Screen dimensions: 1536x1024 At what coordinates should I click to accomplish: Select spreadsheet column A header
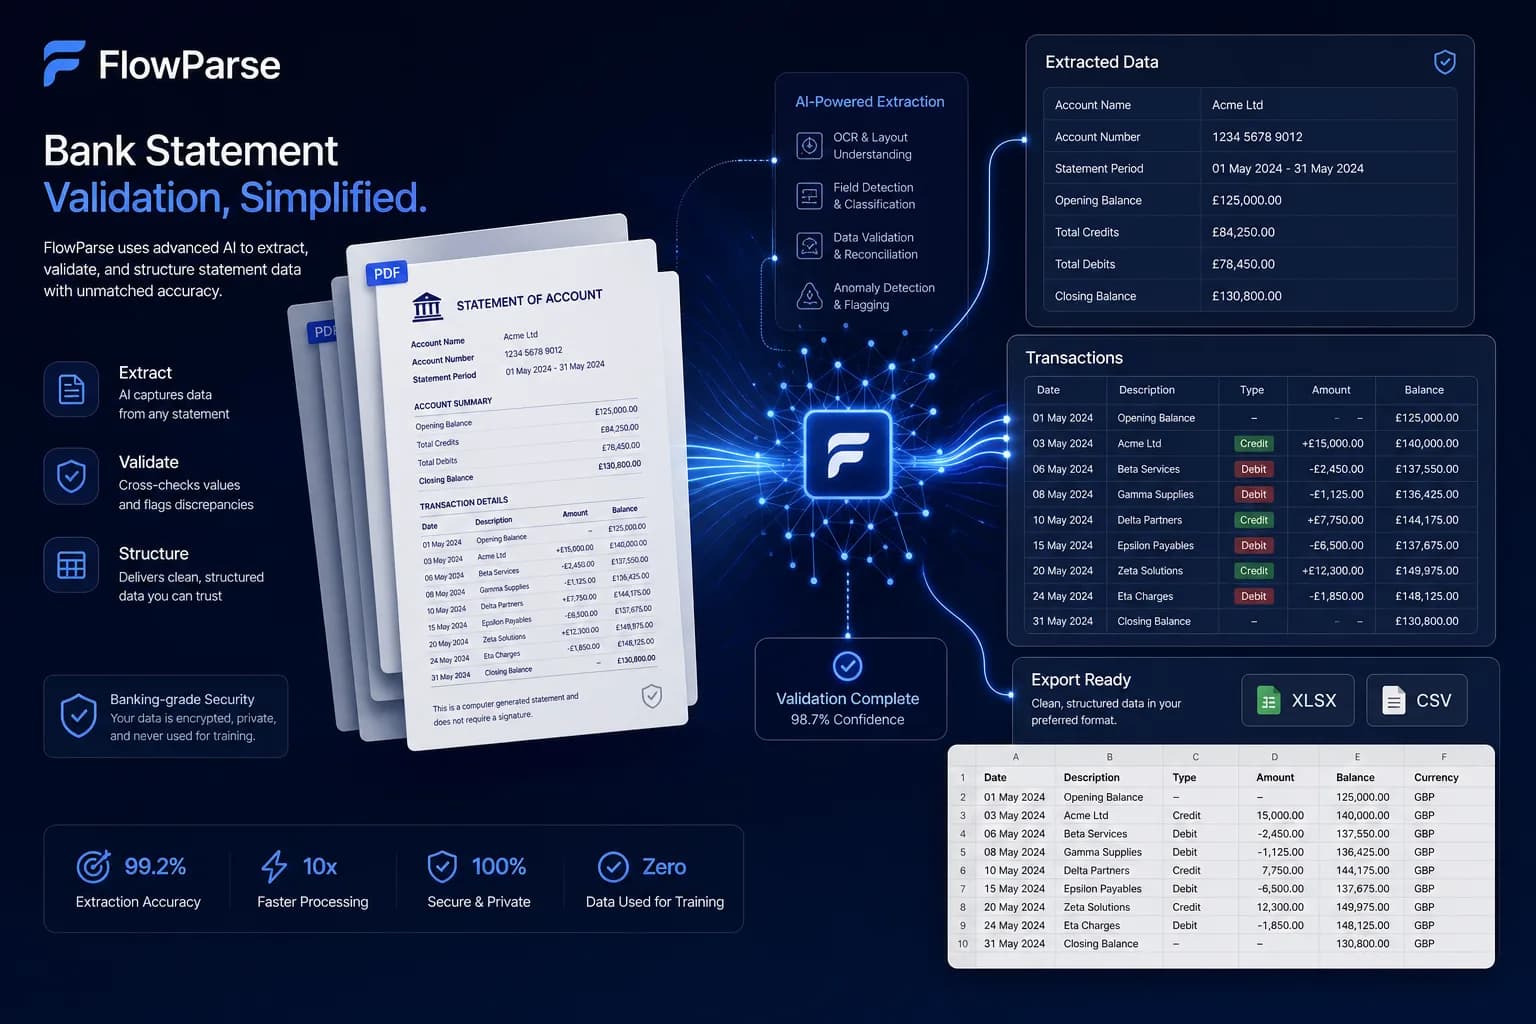point(1015,757)
